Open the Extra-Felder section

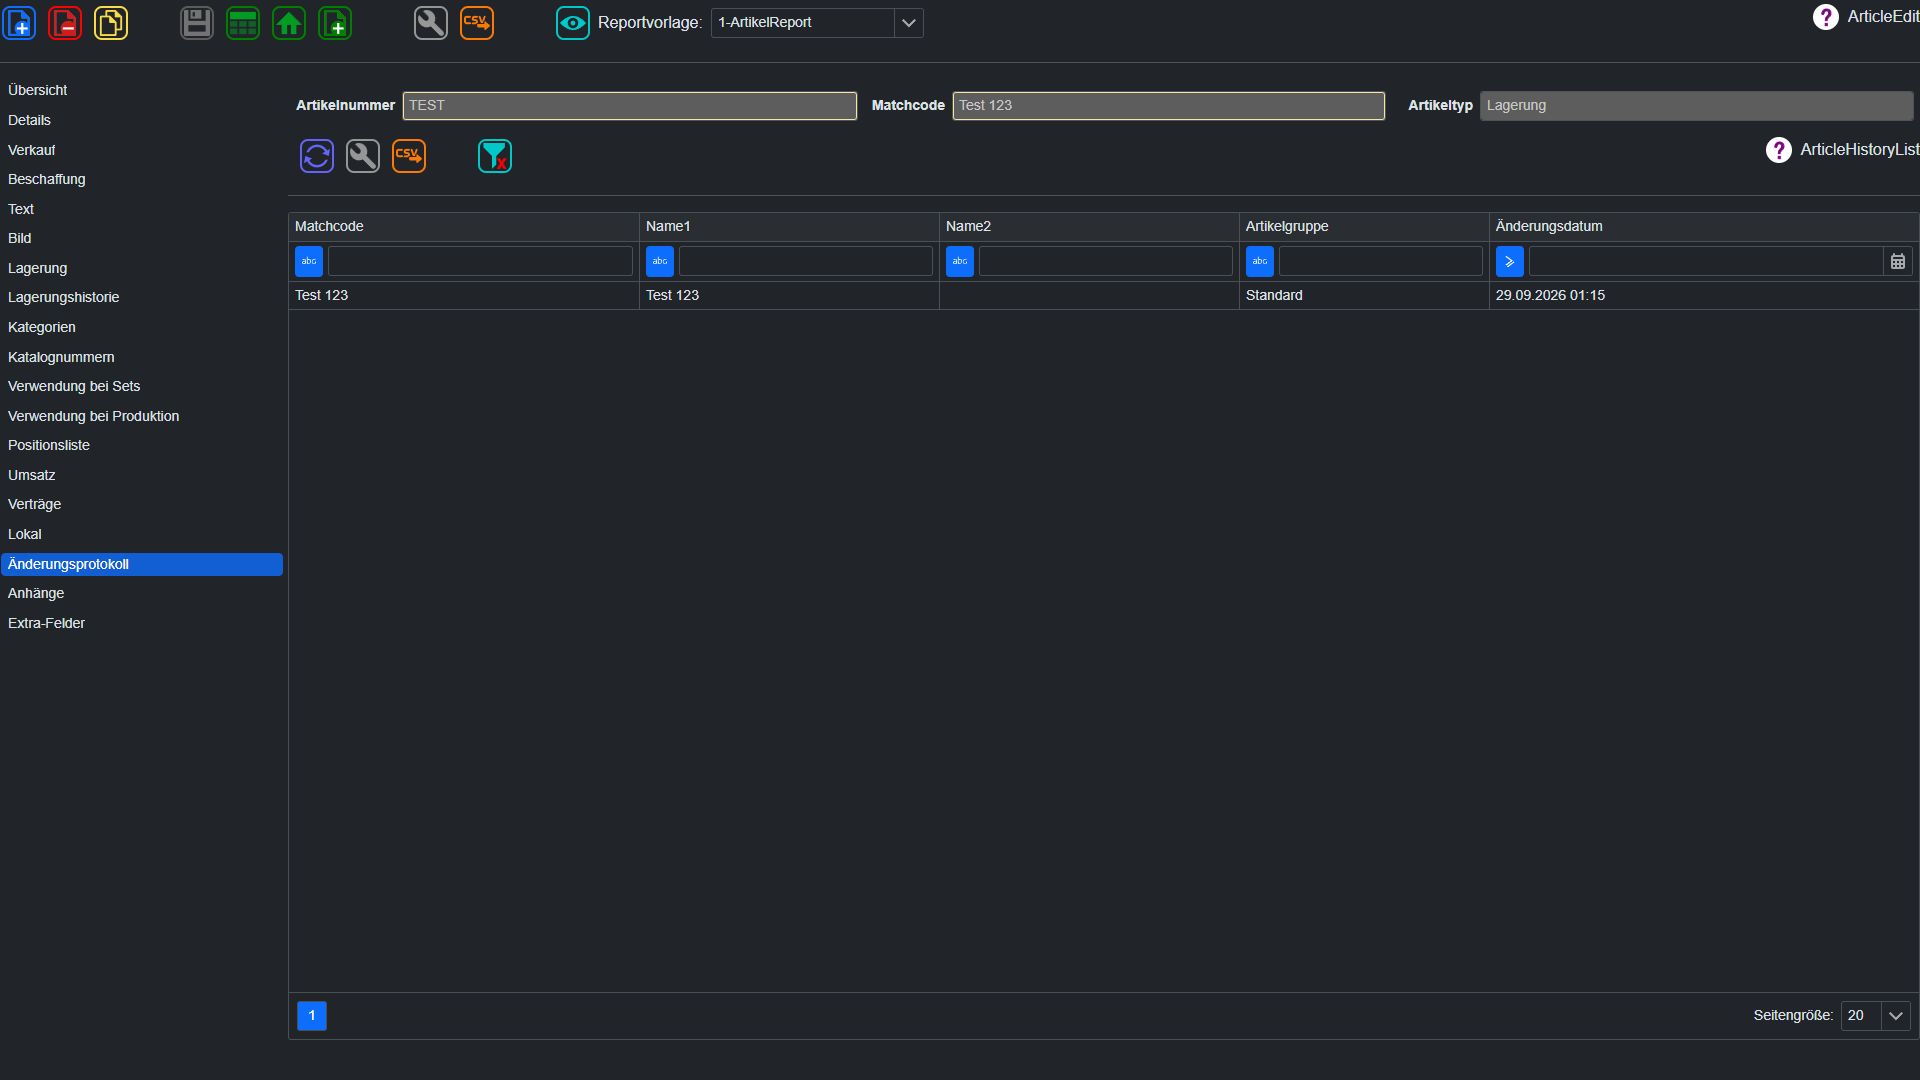point(47,623)
